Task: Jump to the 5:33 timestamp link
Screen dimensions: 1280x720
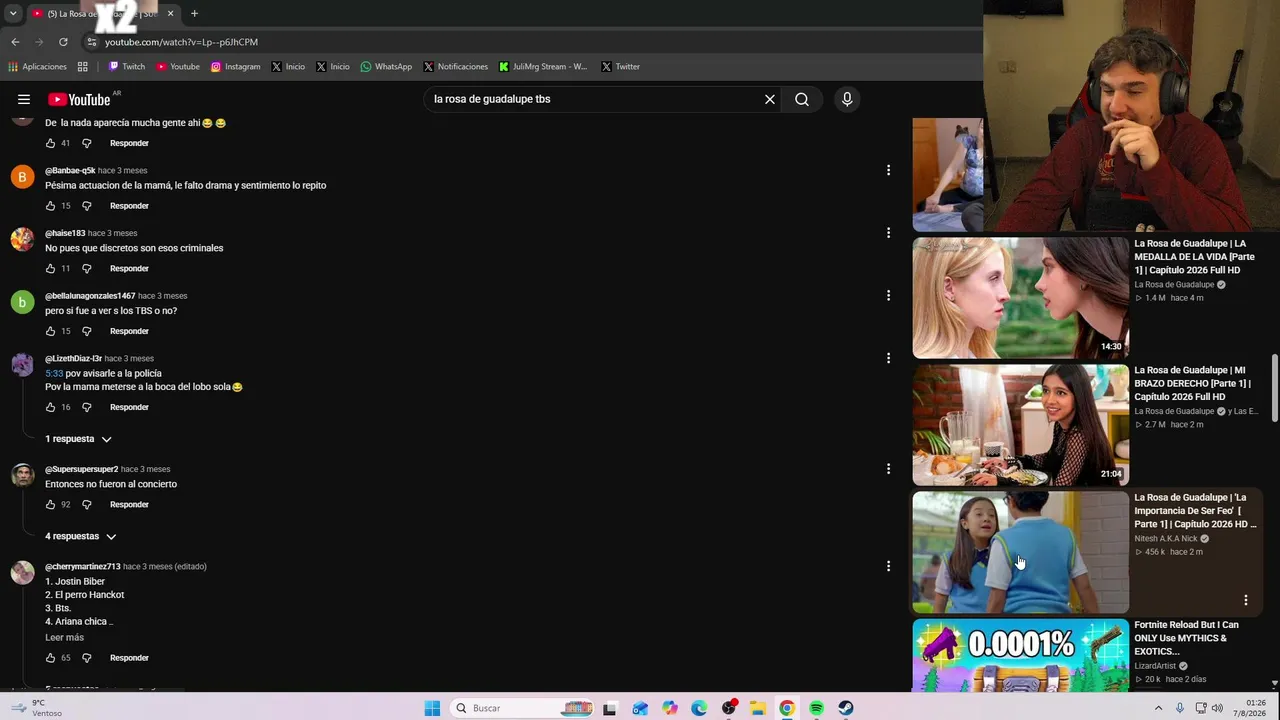Action: 54,373
